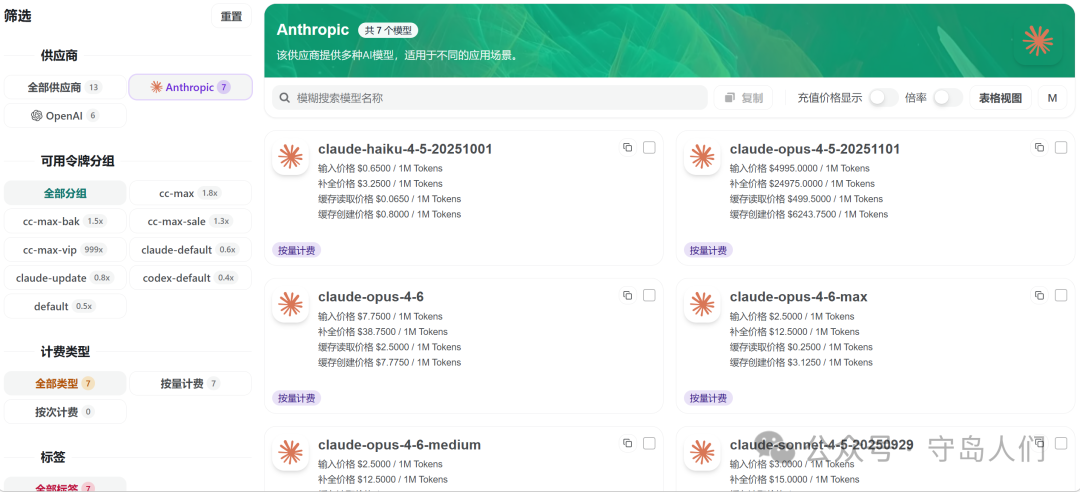
Task: Pick the codex-default group filter
Action: click(x=190, y=278)
